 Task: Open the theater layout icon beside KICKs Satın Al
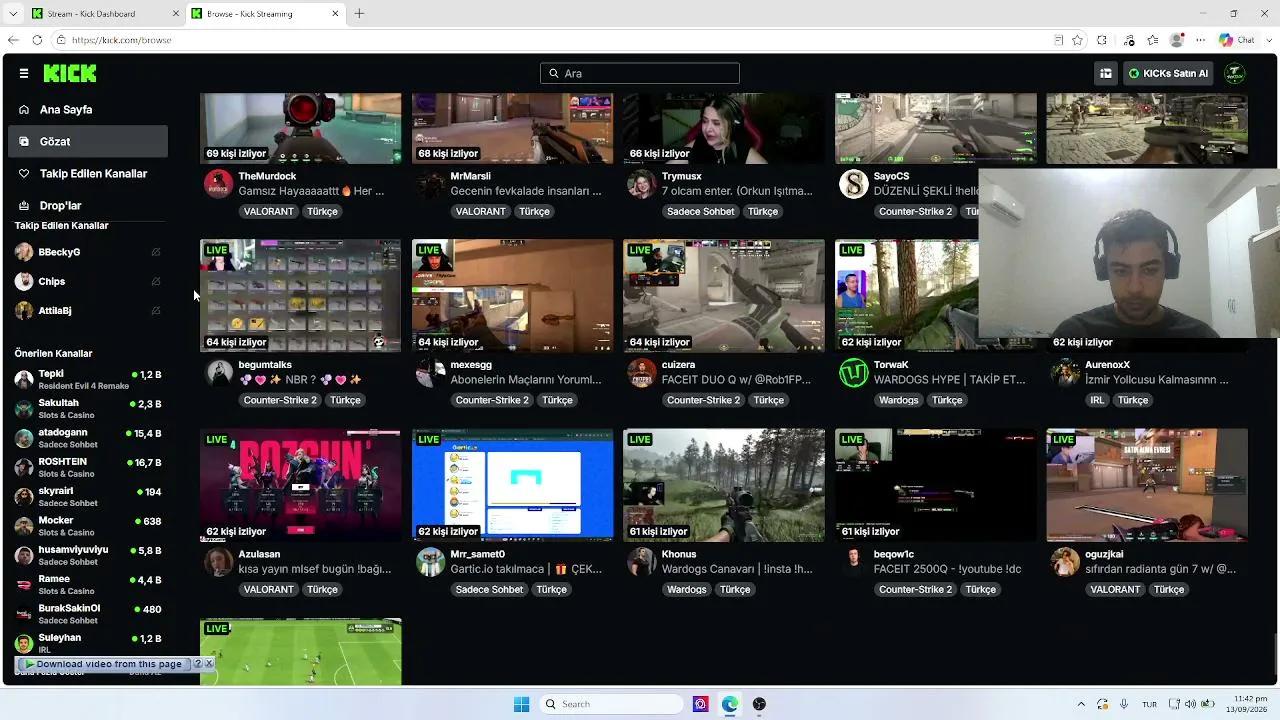(x=1105, y=73)
